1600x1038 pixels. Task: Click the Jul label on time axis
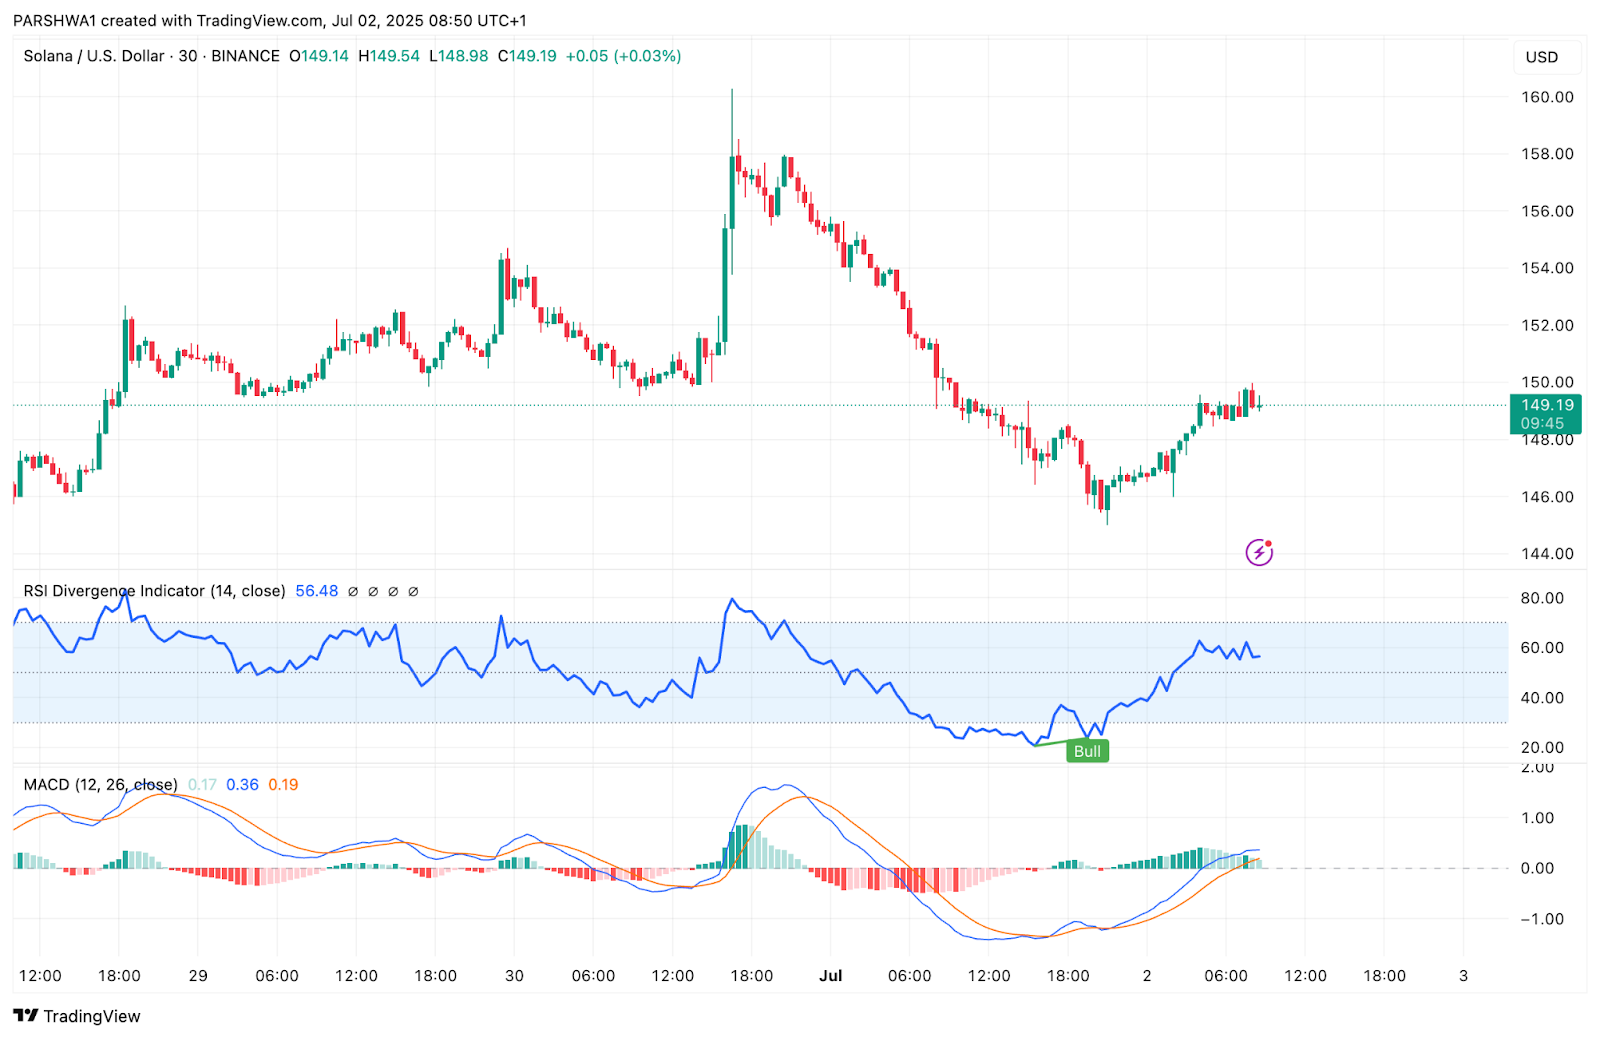[x=830, y=976]
